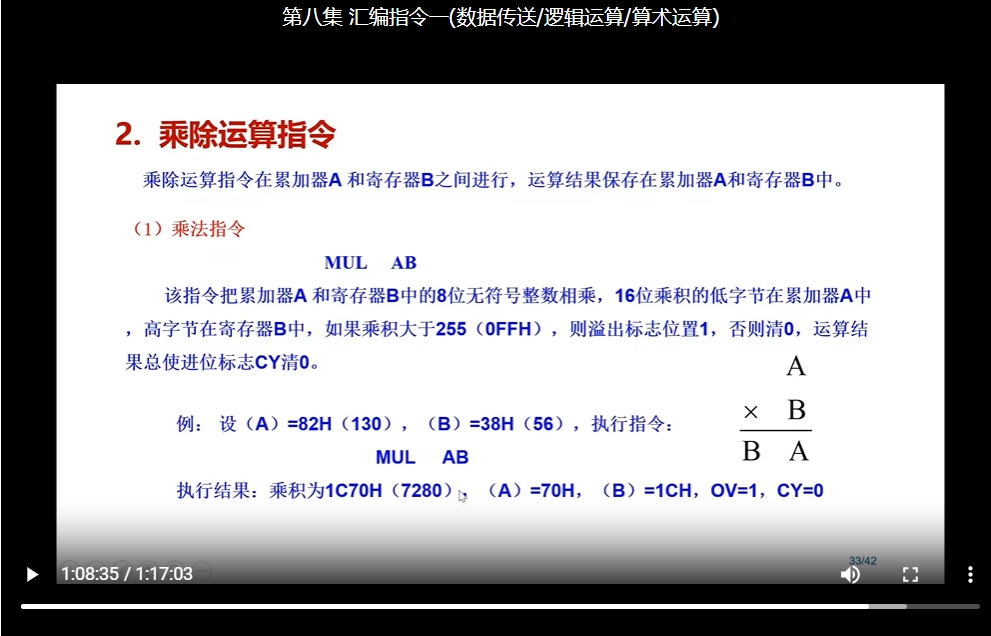Viewport: 991px width, 636px height.
Task: Click the slide page number 33/42
Action: click(862, 561)
